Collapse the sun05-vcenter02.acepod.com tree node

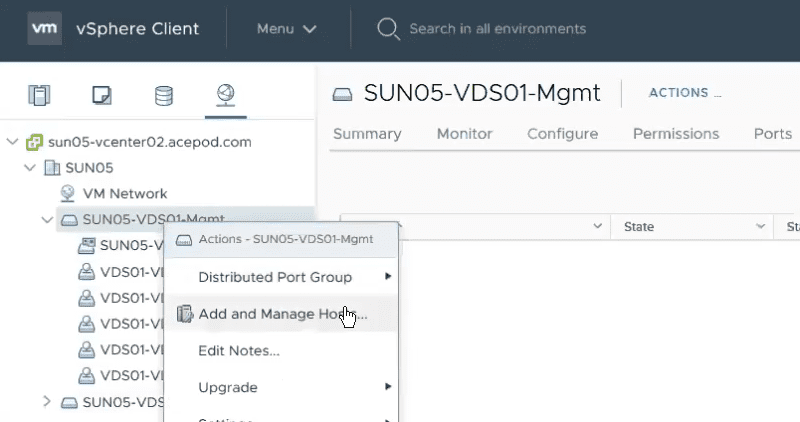click(13, 142)
